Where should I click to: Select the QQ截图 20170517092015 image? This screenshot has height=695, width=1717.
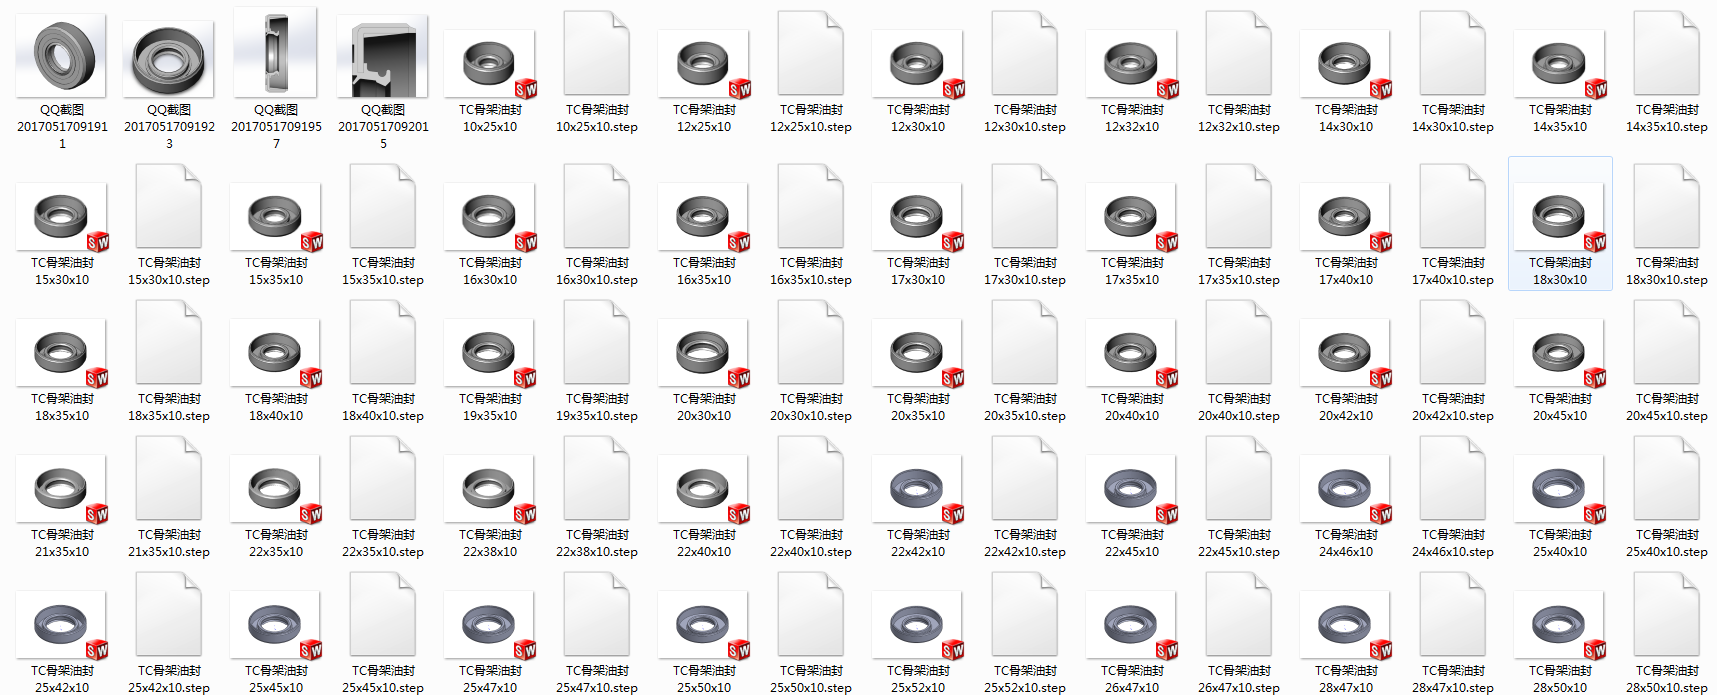(x=383, y=56)
